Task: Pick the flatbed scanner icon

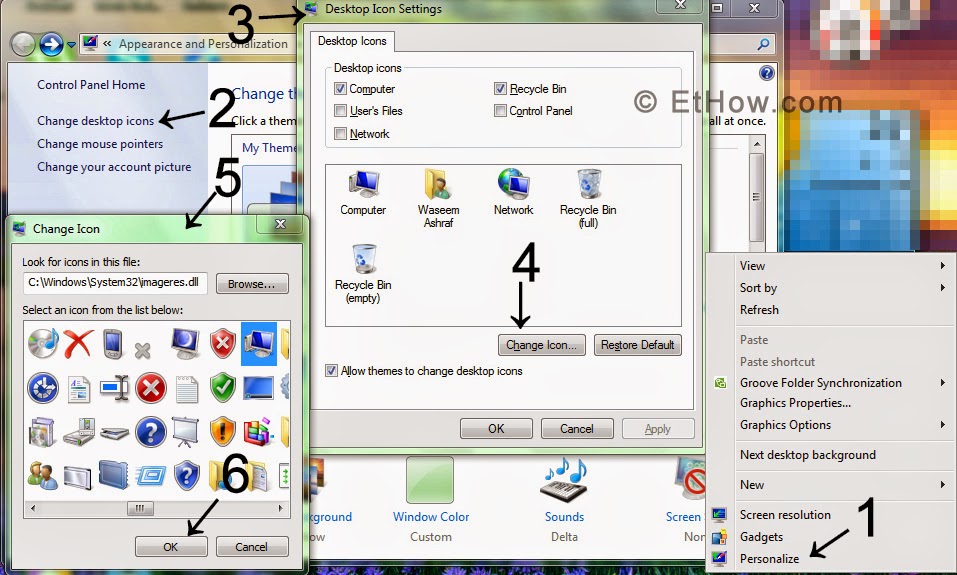Action: coord(115,433)
